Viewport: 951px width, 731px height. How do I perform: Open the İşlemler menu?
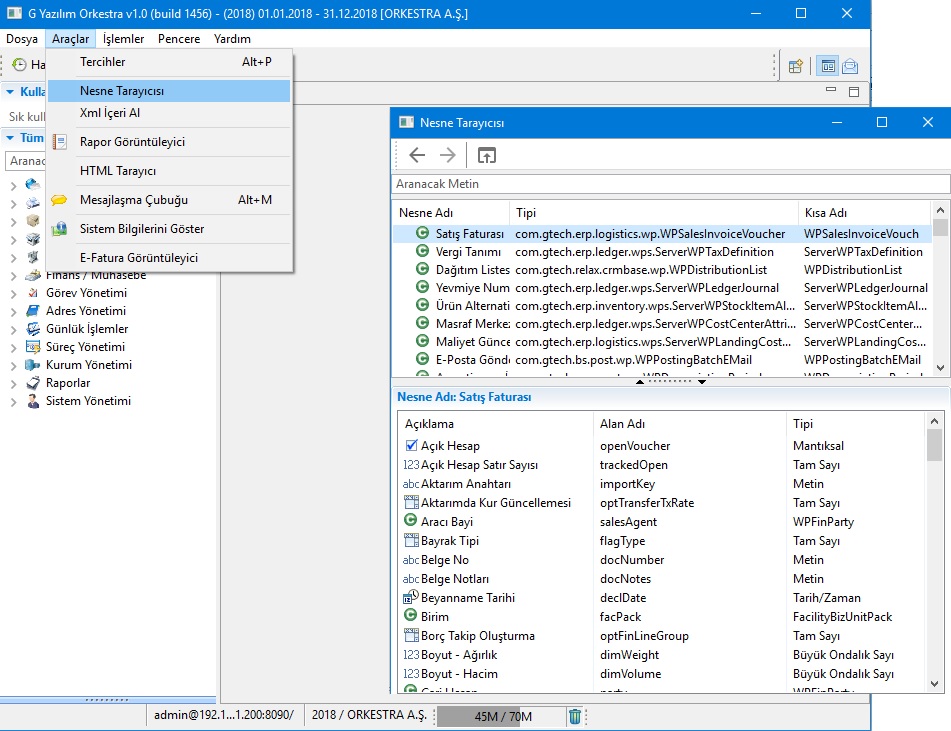[x=123, y=39]
